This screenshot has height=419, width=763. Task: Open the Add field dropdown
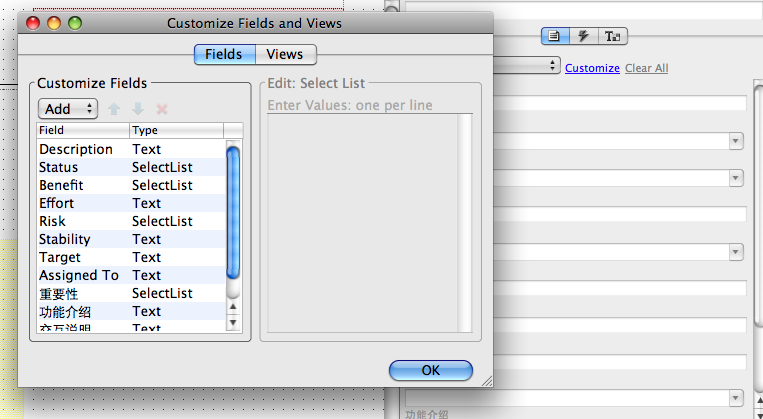(x=67, y=108)
